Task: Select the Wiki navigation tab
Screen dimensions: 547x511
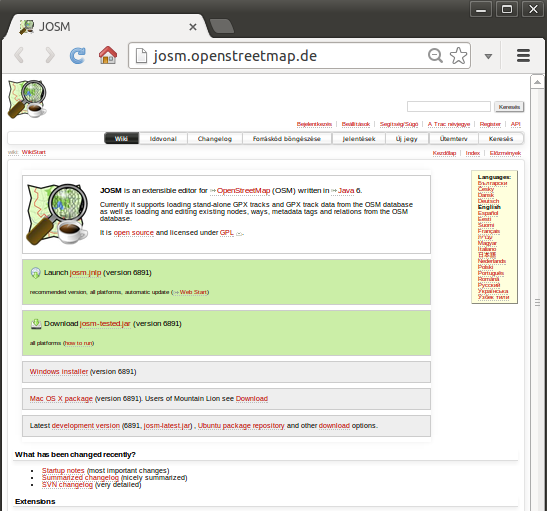Action: click(121, 138)
